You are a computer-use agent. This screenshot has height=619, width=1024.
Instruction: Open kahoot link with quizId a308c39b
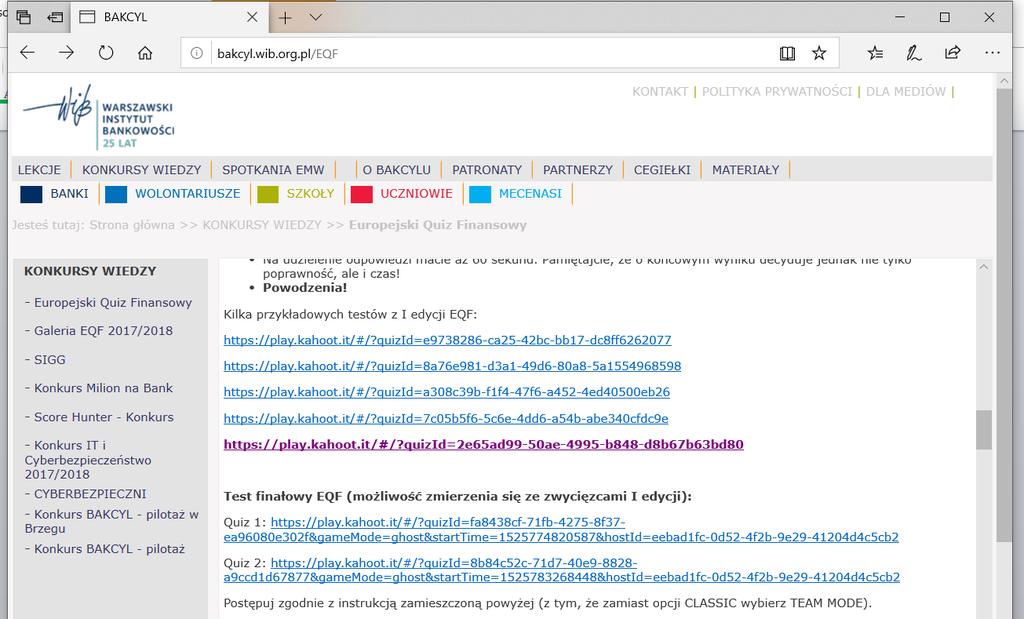coord(447,392)
